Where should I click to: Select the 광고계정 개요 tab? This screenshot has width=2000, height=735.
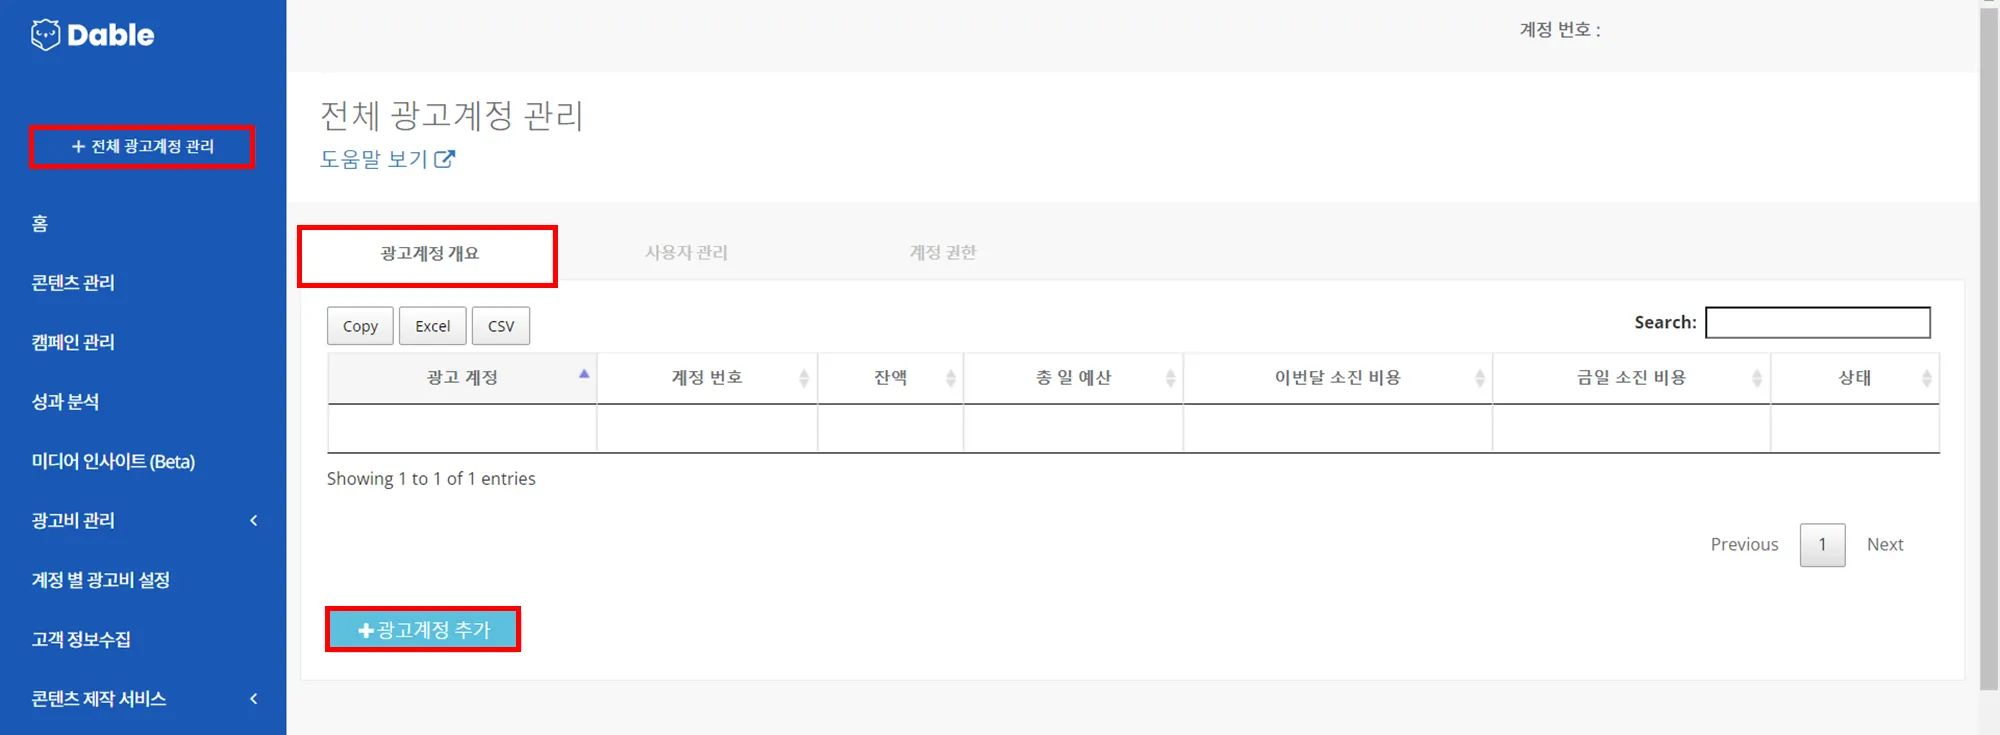click(428, 255)
